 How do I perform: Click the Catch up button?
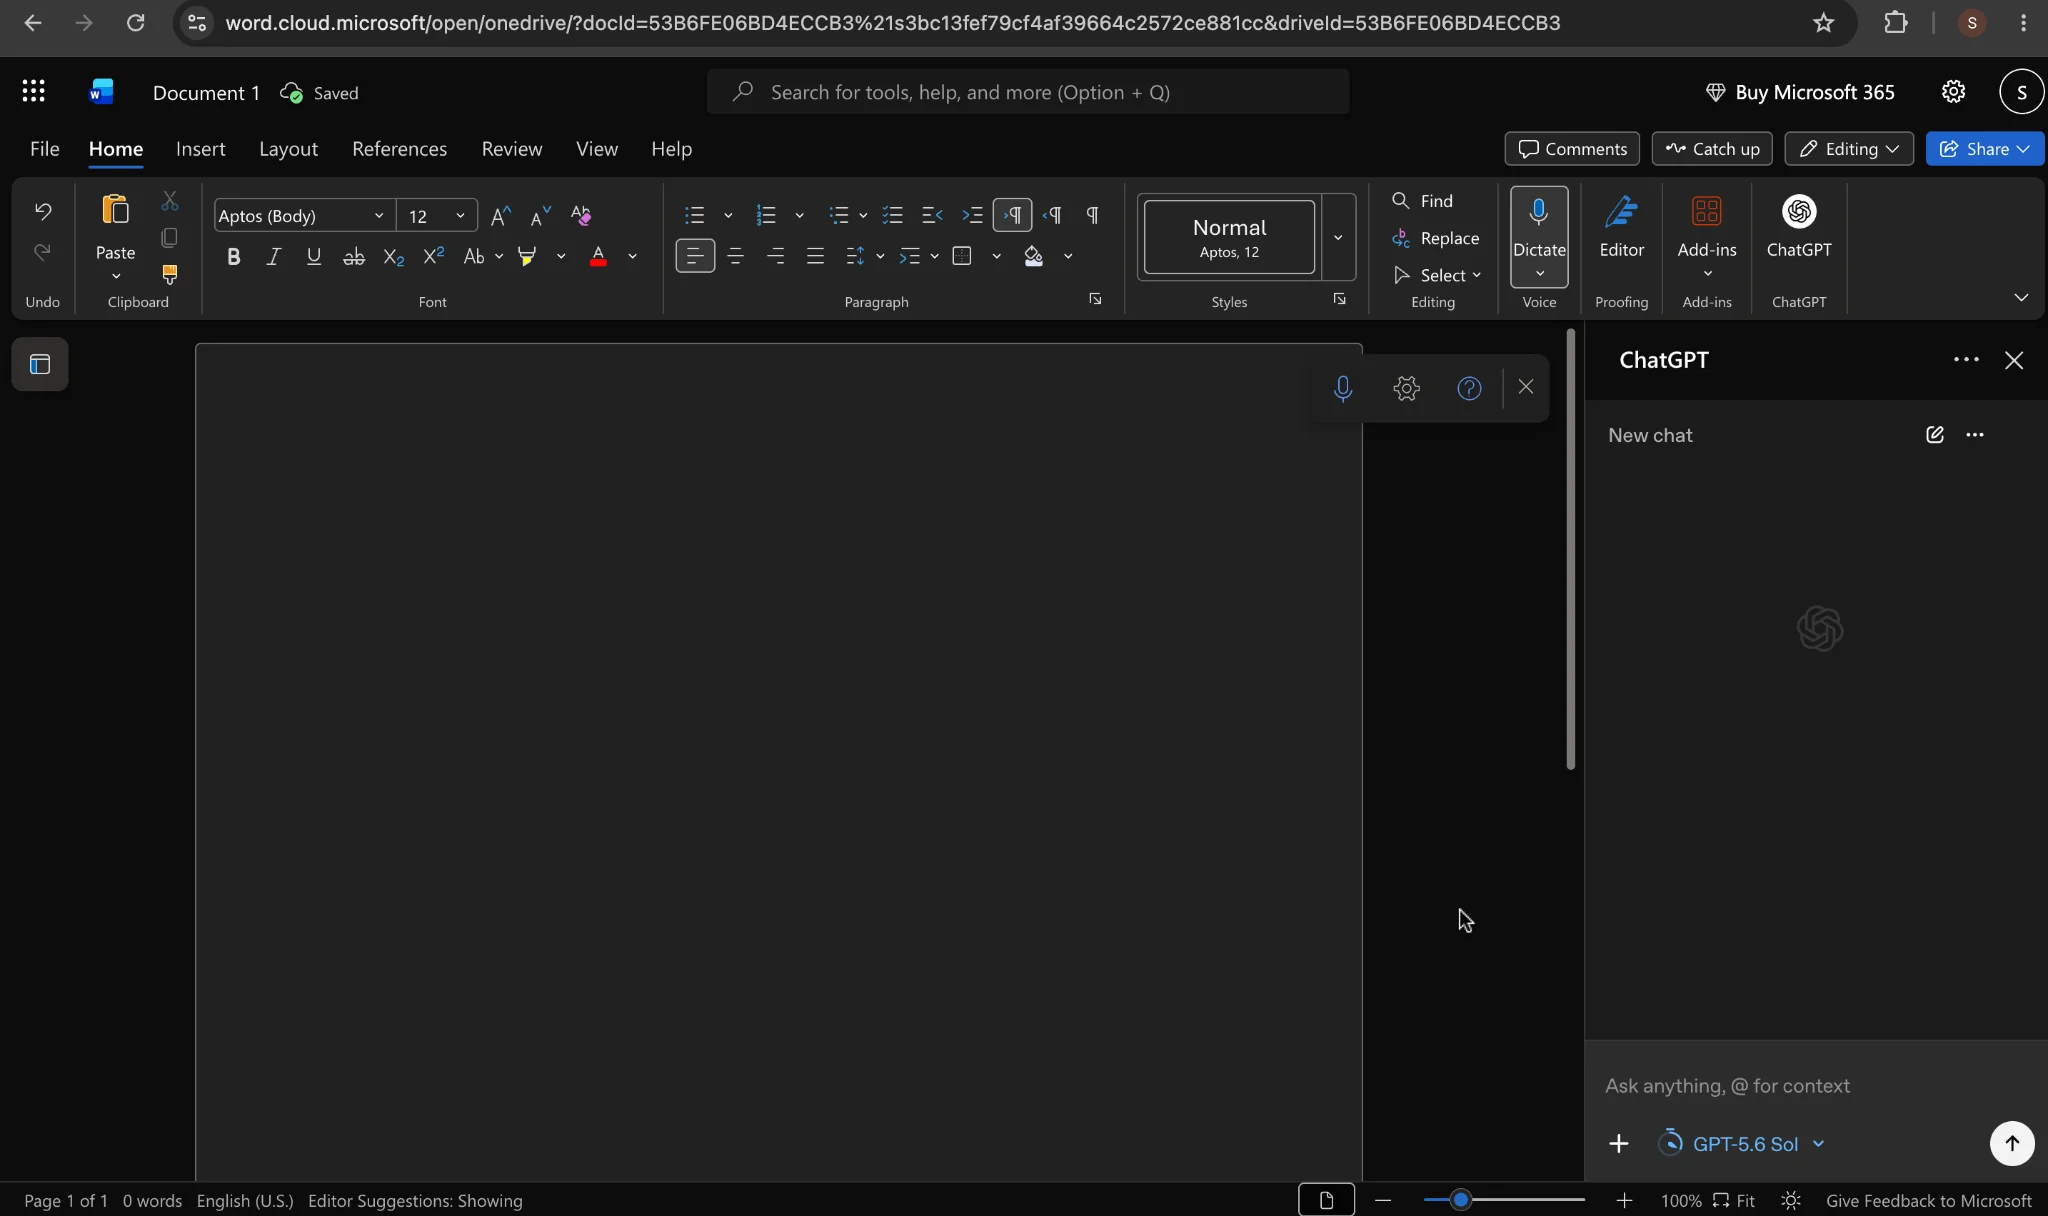pyautogui.click(x=1712, y=149)
